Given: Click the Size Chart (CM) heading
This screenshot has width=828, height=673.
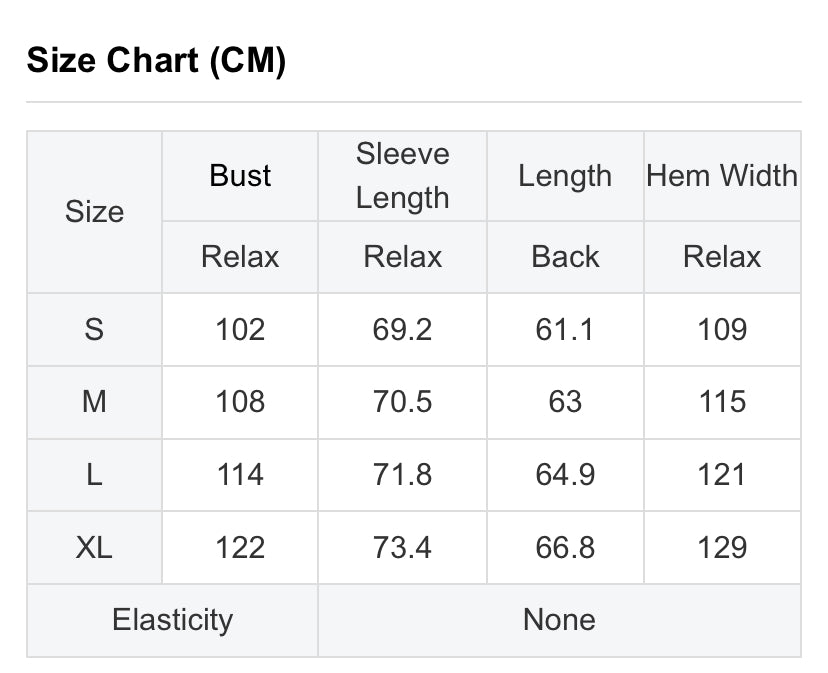Looking at the screenshot, I should (x=156, y=60).
